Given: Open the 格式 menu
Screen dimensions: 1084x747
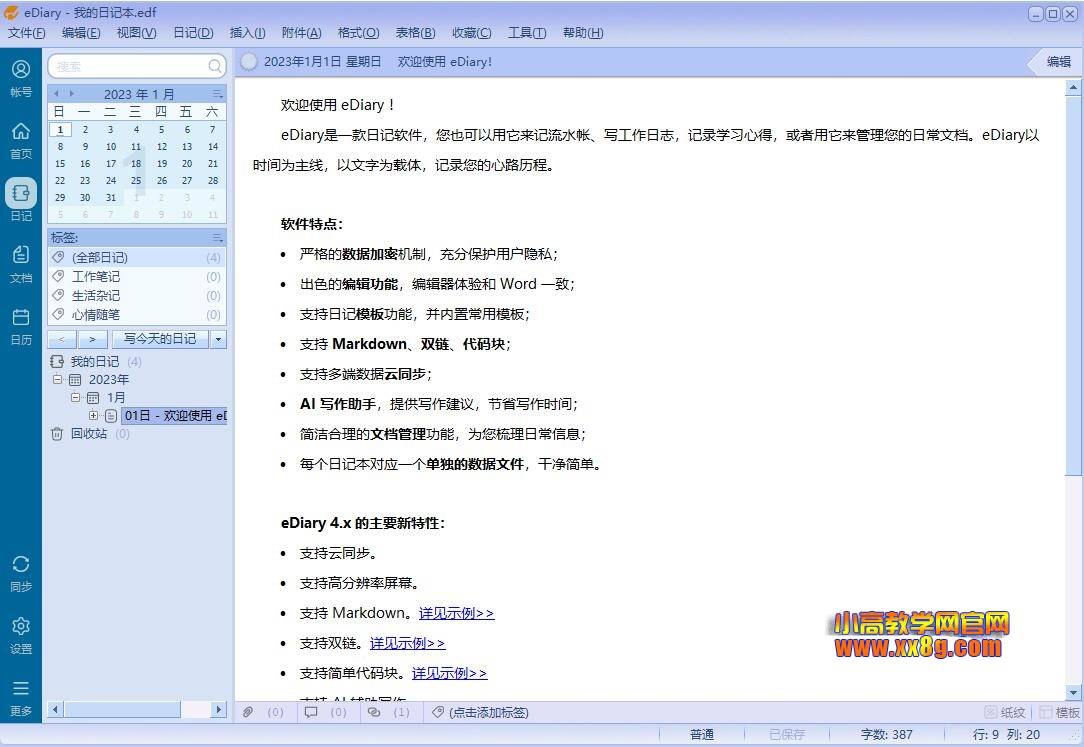Looking at the screenshot, I should point(358,32).
